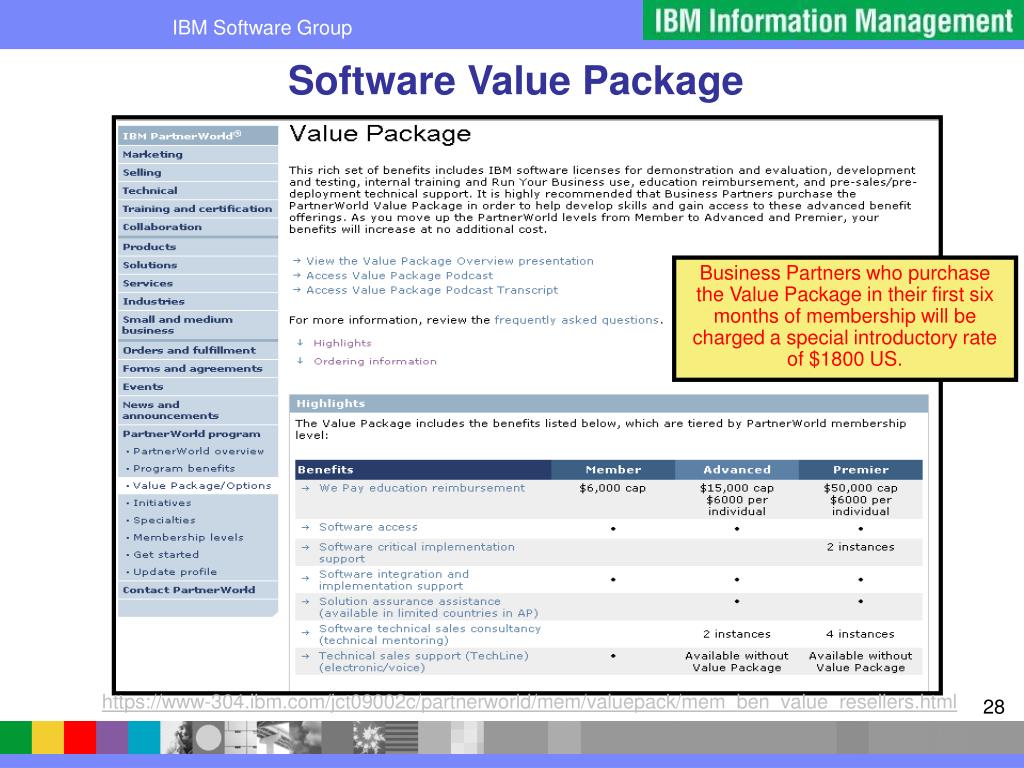Follow the frequently asked questions link
Image resolution: width=1024 pixels, height=768 pixels.
(x=577, y=320)
